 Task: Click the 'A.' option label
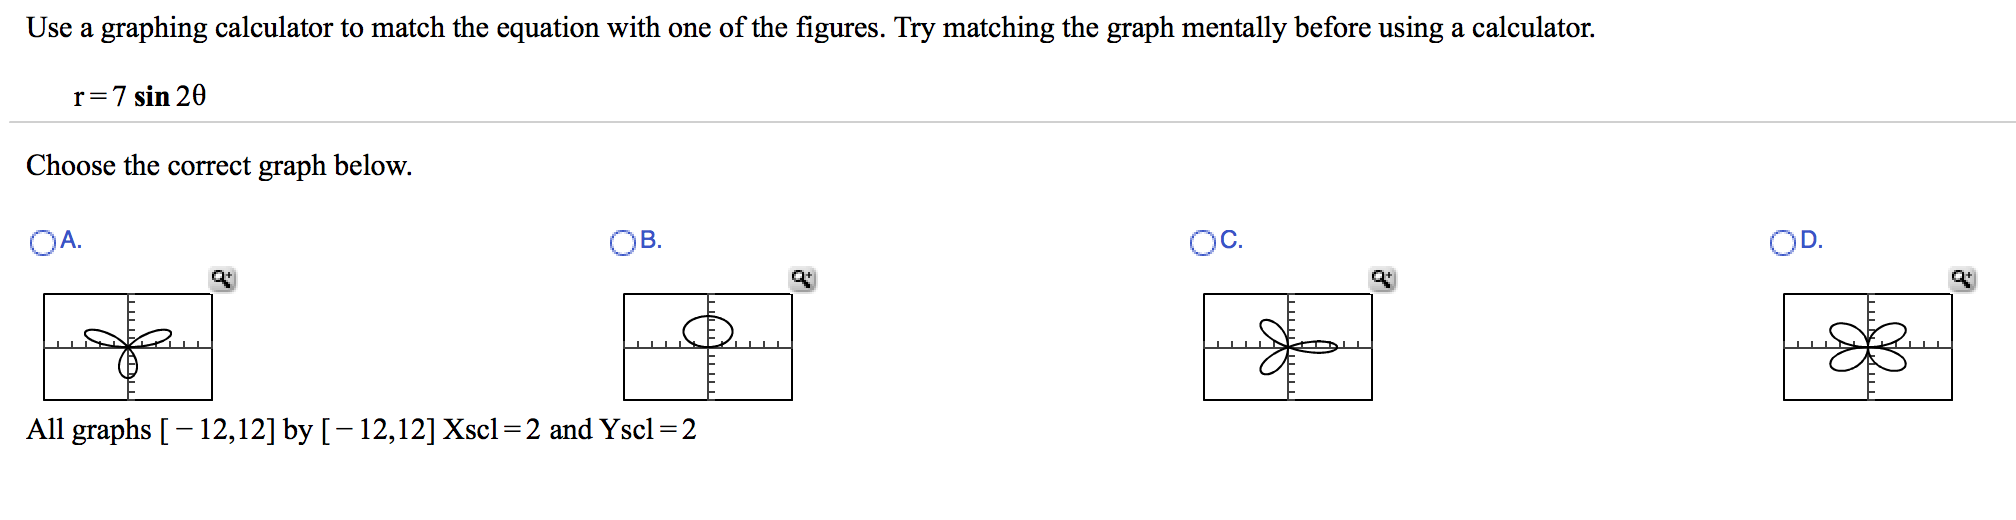(71, 240)
